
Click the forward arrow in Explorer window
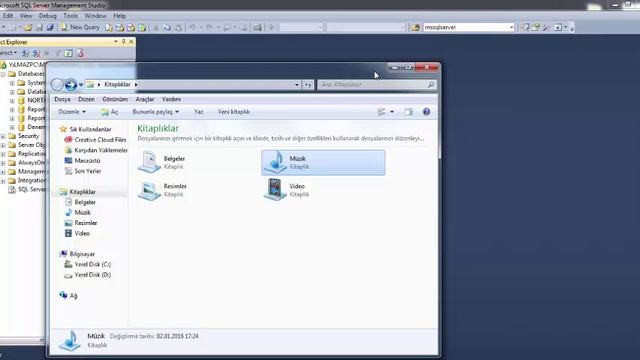[x=71, y=84]
